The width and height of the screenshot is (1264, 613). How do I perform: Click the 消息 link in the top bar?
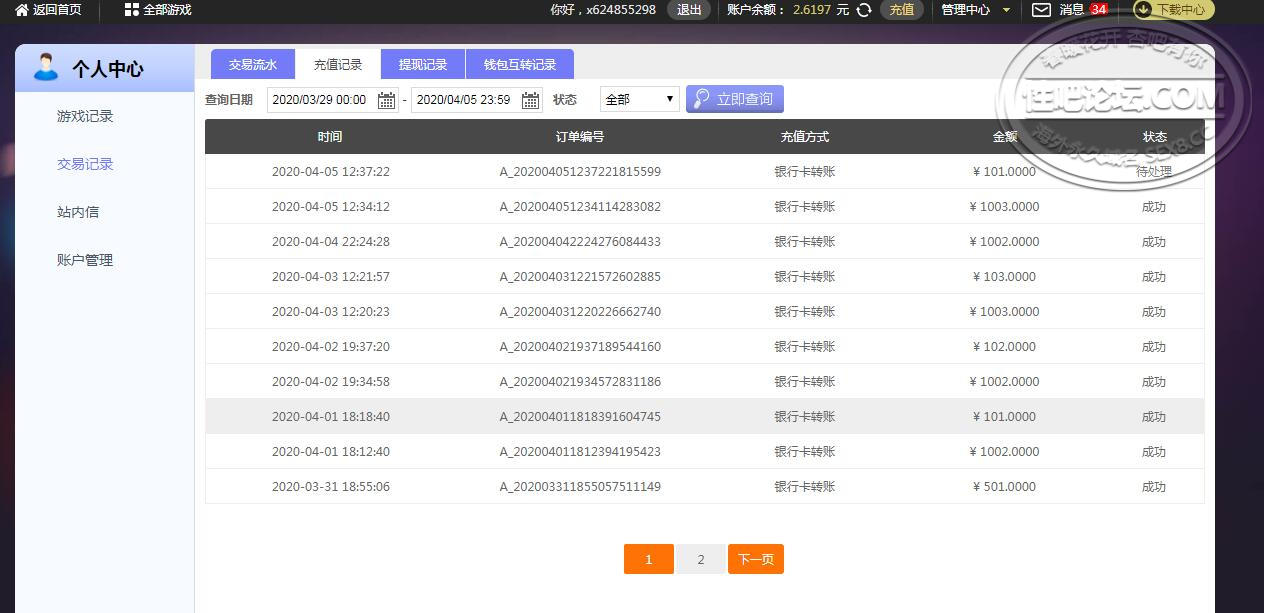click(x=1072, y=10)
